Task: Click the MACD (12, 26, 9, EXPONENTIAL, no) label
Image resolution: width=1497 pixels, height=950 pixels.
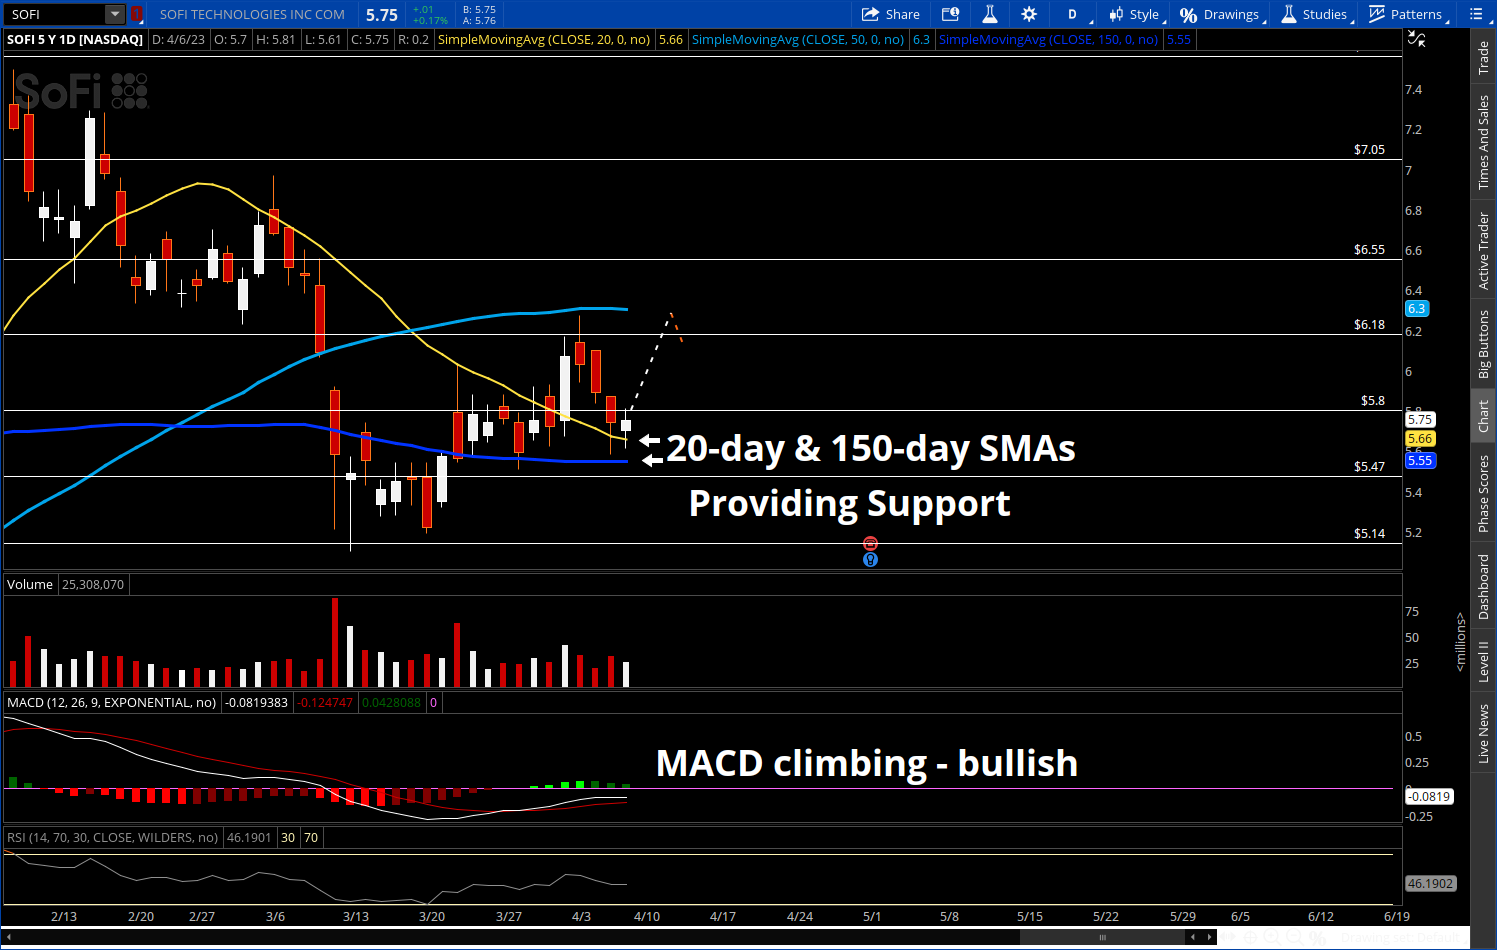Action: (111, 702)
